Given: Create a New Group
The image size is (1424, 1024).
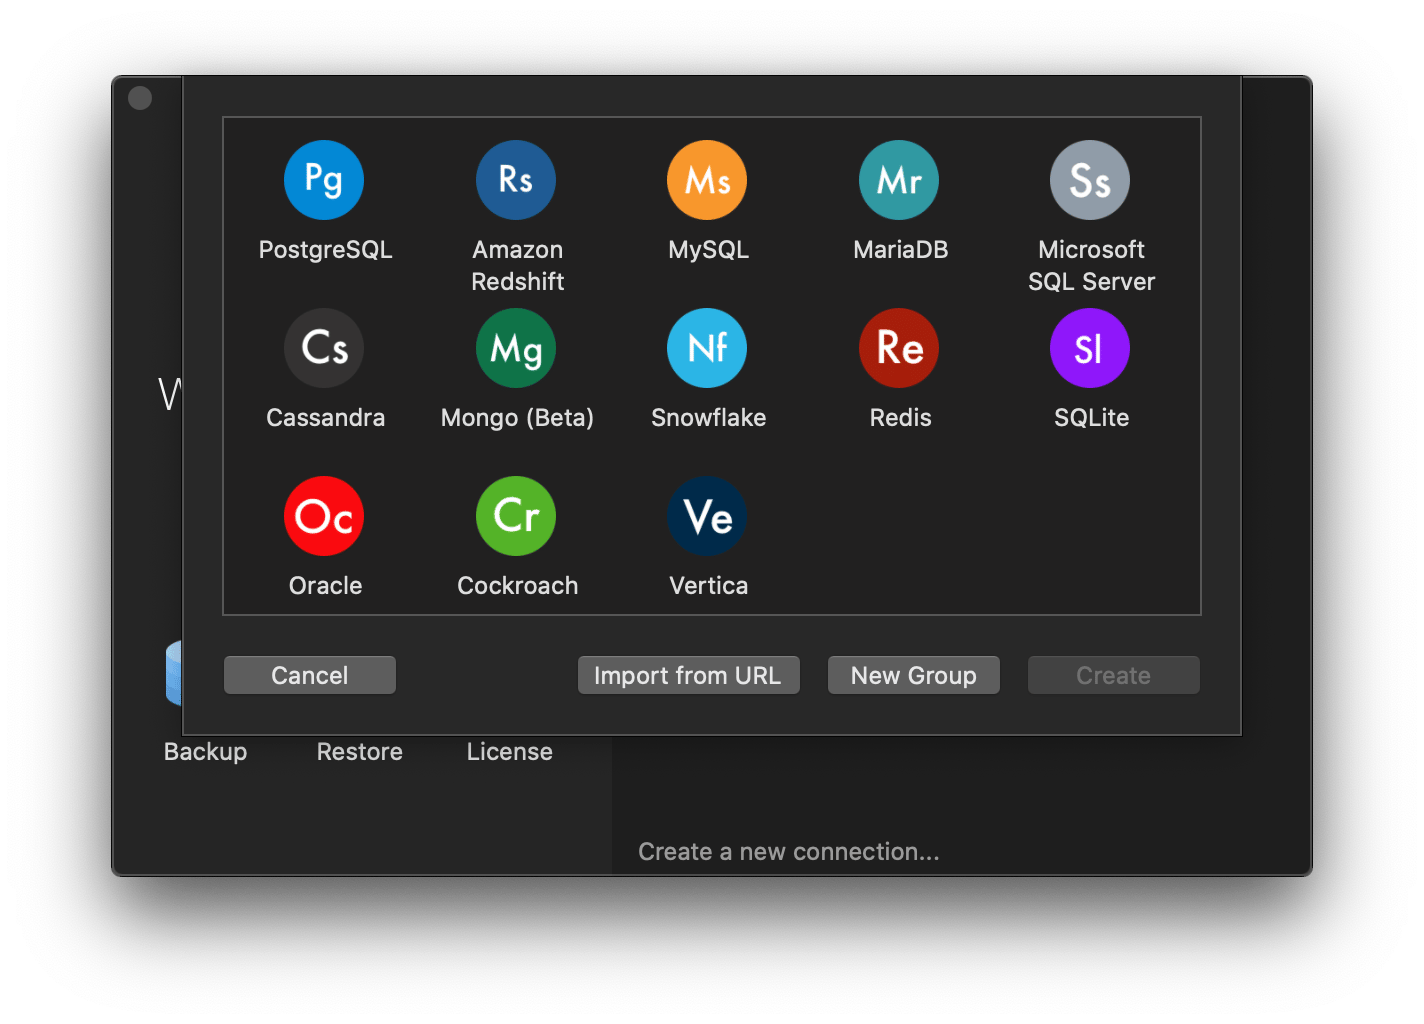Looking at the screenshot, I should click(914, 675).
